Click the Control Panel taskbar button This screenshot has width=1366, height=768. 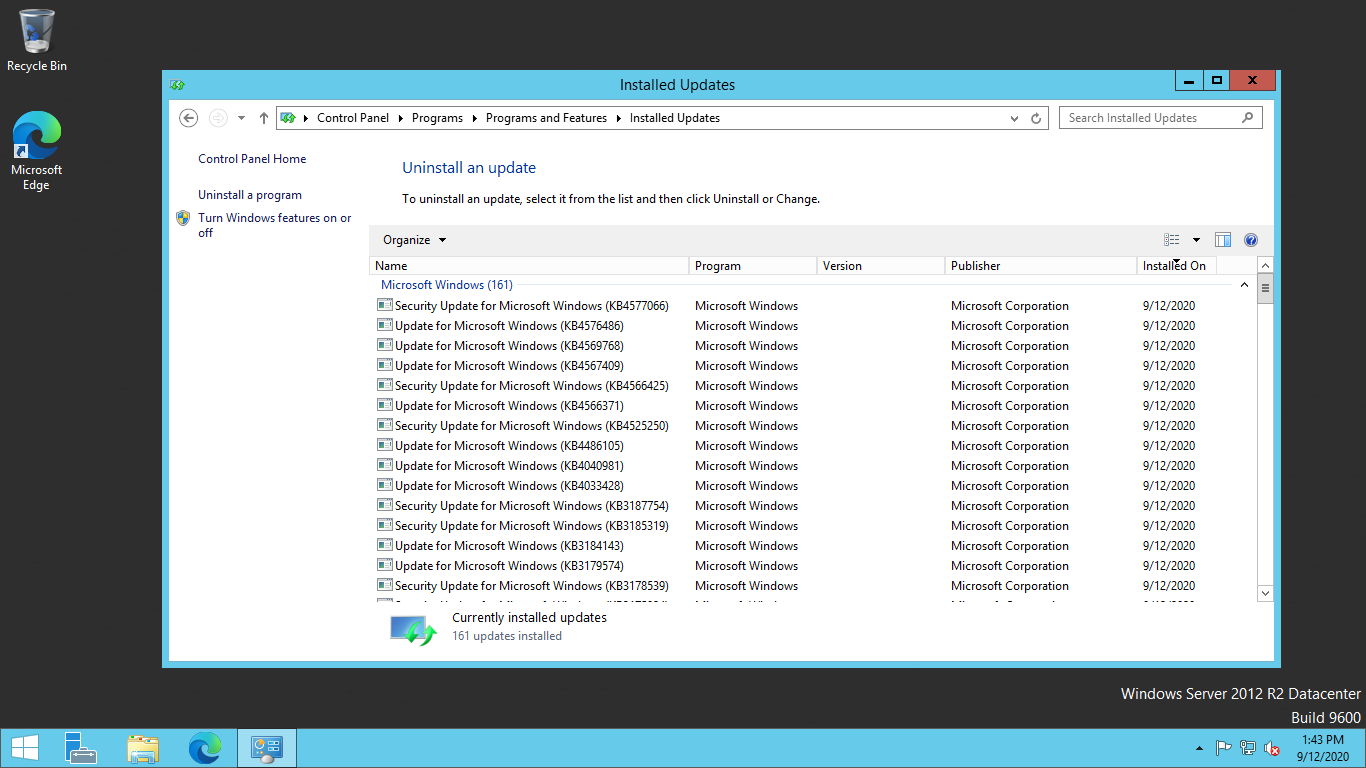tap(267, 748)
